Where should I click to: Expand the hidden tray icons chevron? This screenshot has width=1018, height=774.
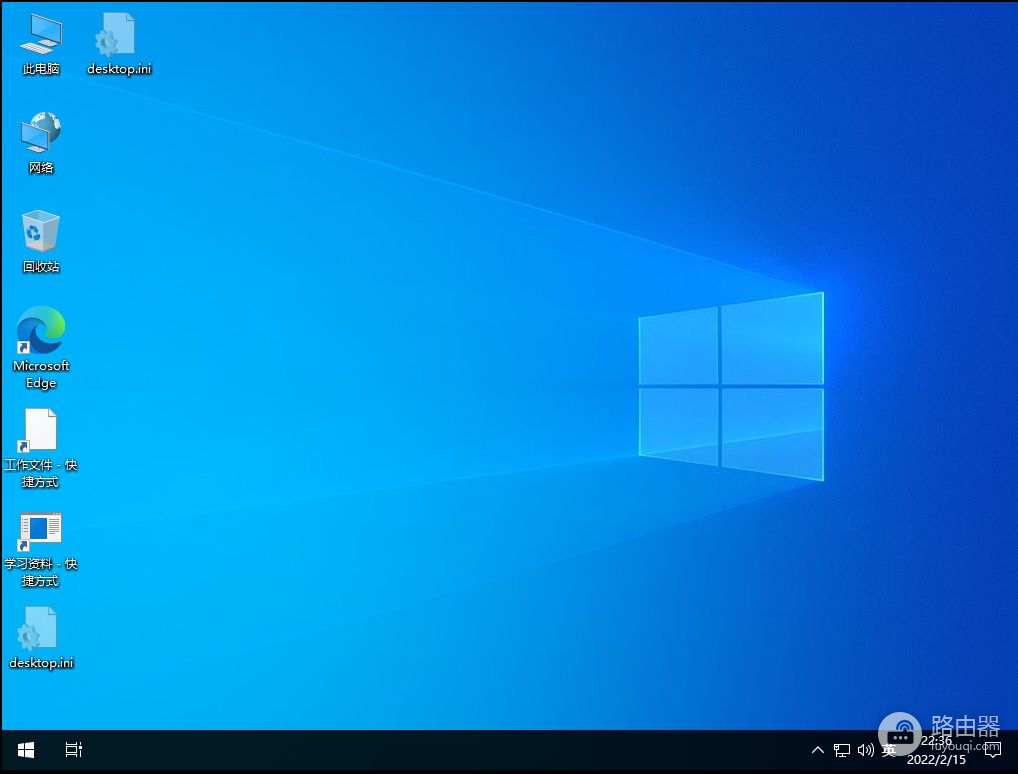coord(818,750)
